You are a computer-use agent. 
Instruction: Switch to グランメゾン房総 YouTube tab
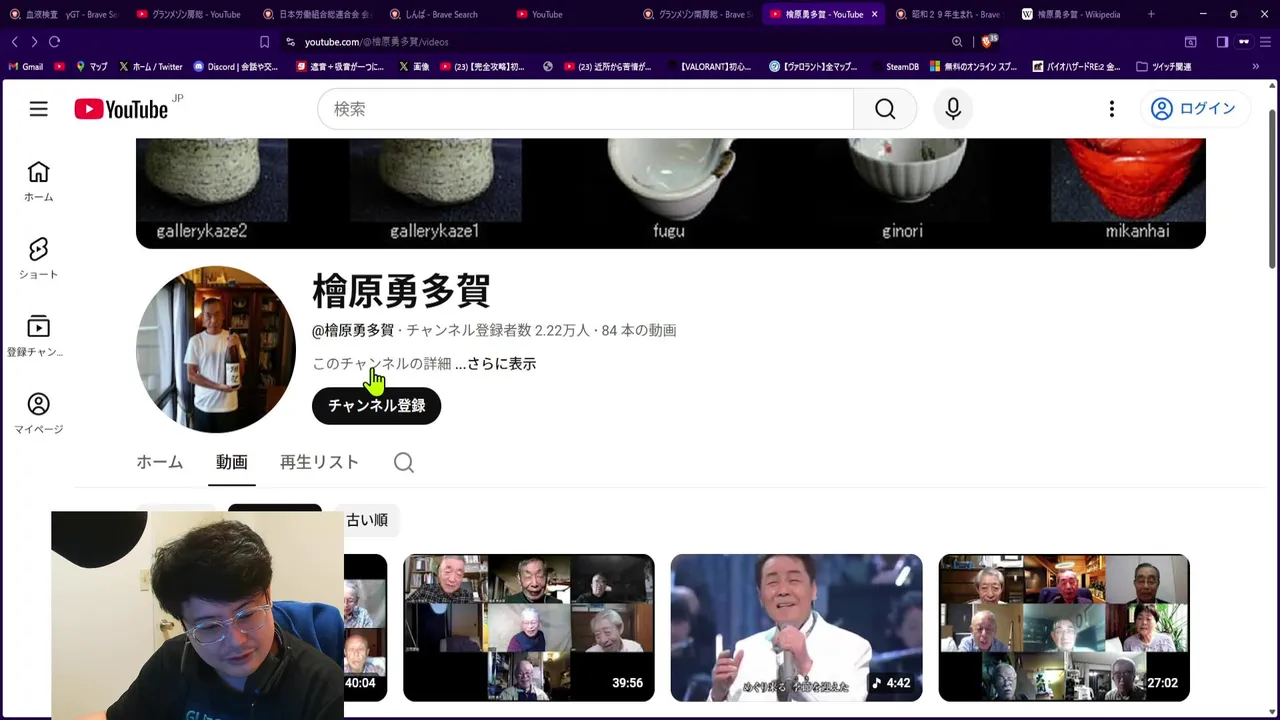tap(188, 14)
